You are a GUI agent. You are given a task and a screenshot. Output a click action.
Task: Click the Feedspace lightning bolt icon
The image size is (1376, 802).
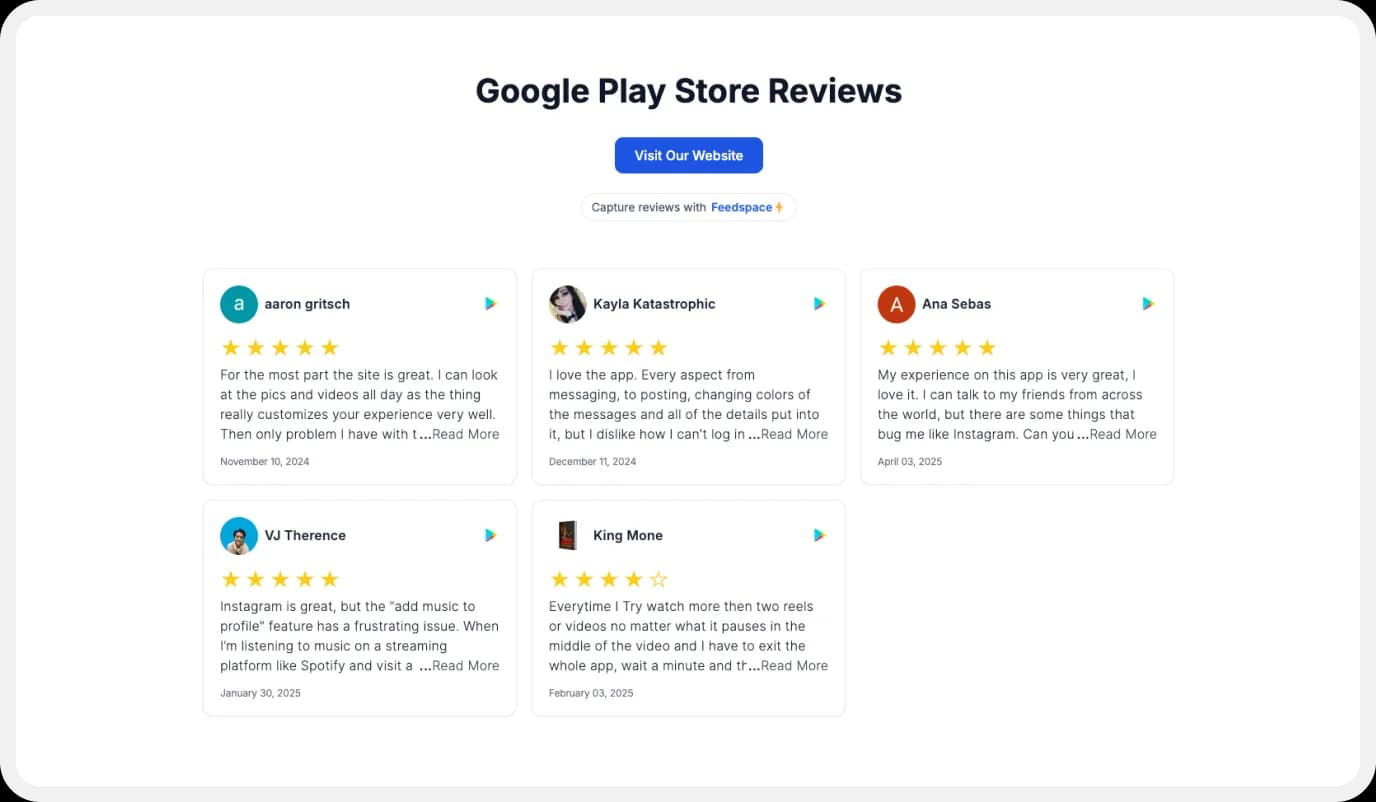779,206
